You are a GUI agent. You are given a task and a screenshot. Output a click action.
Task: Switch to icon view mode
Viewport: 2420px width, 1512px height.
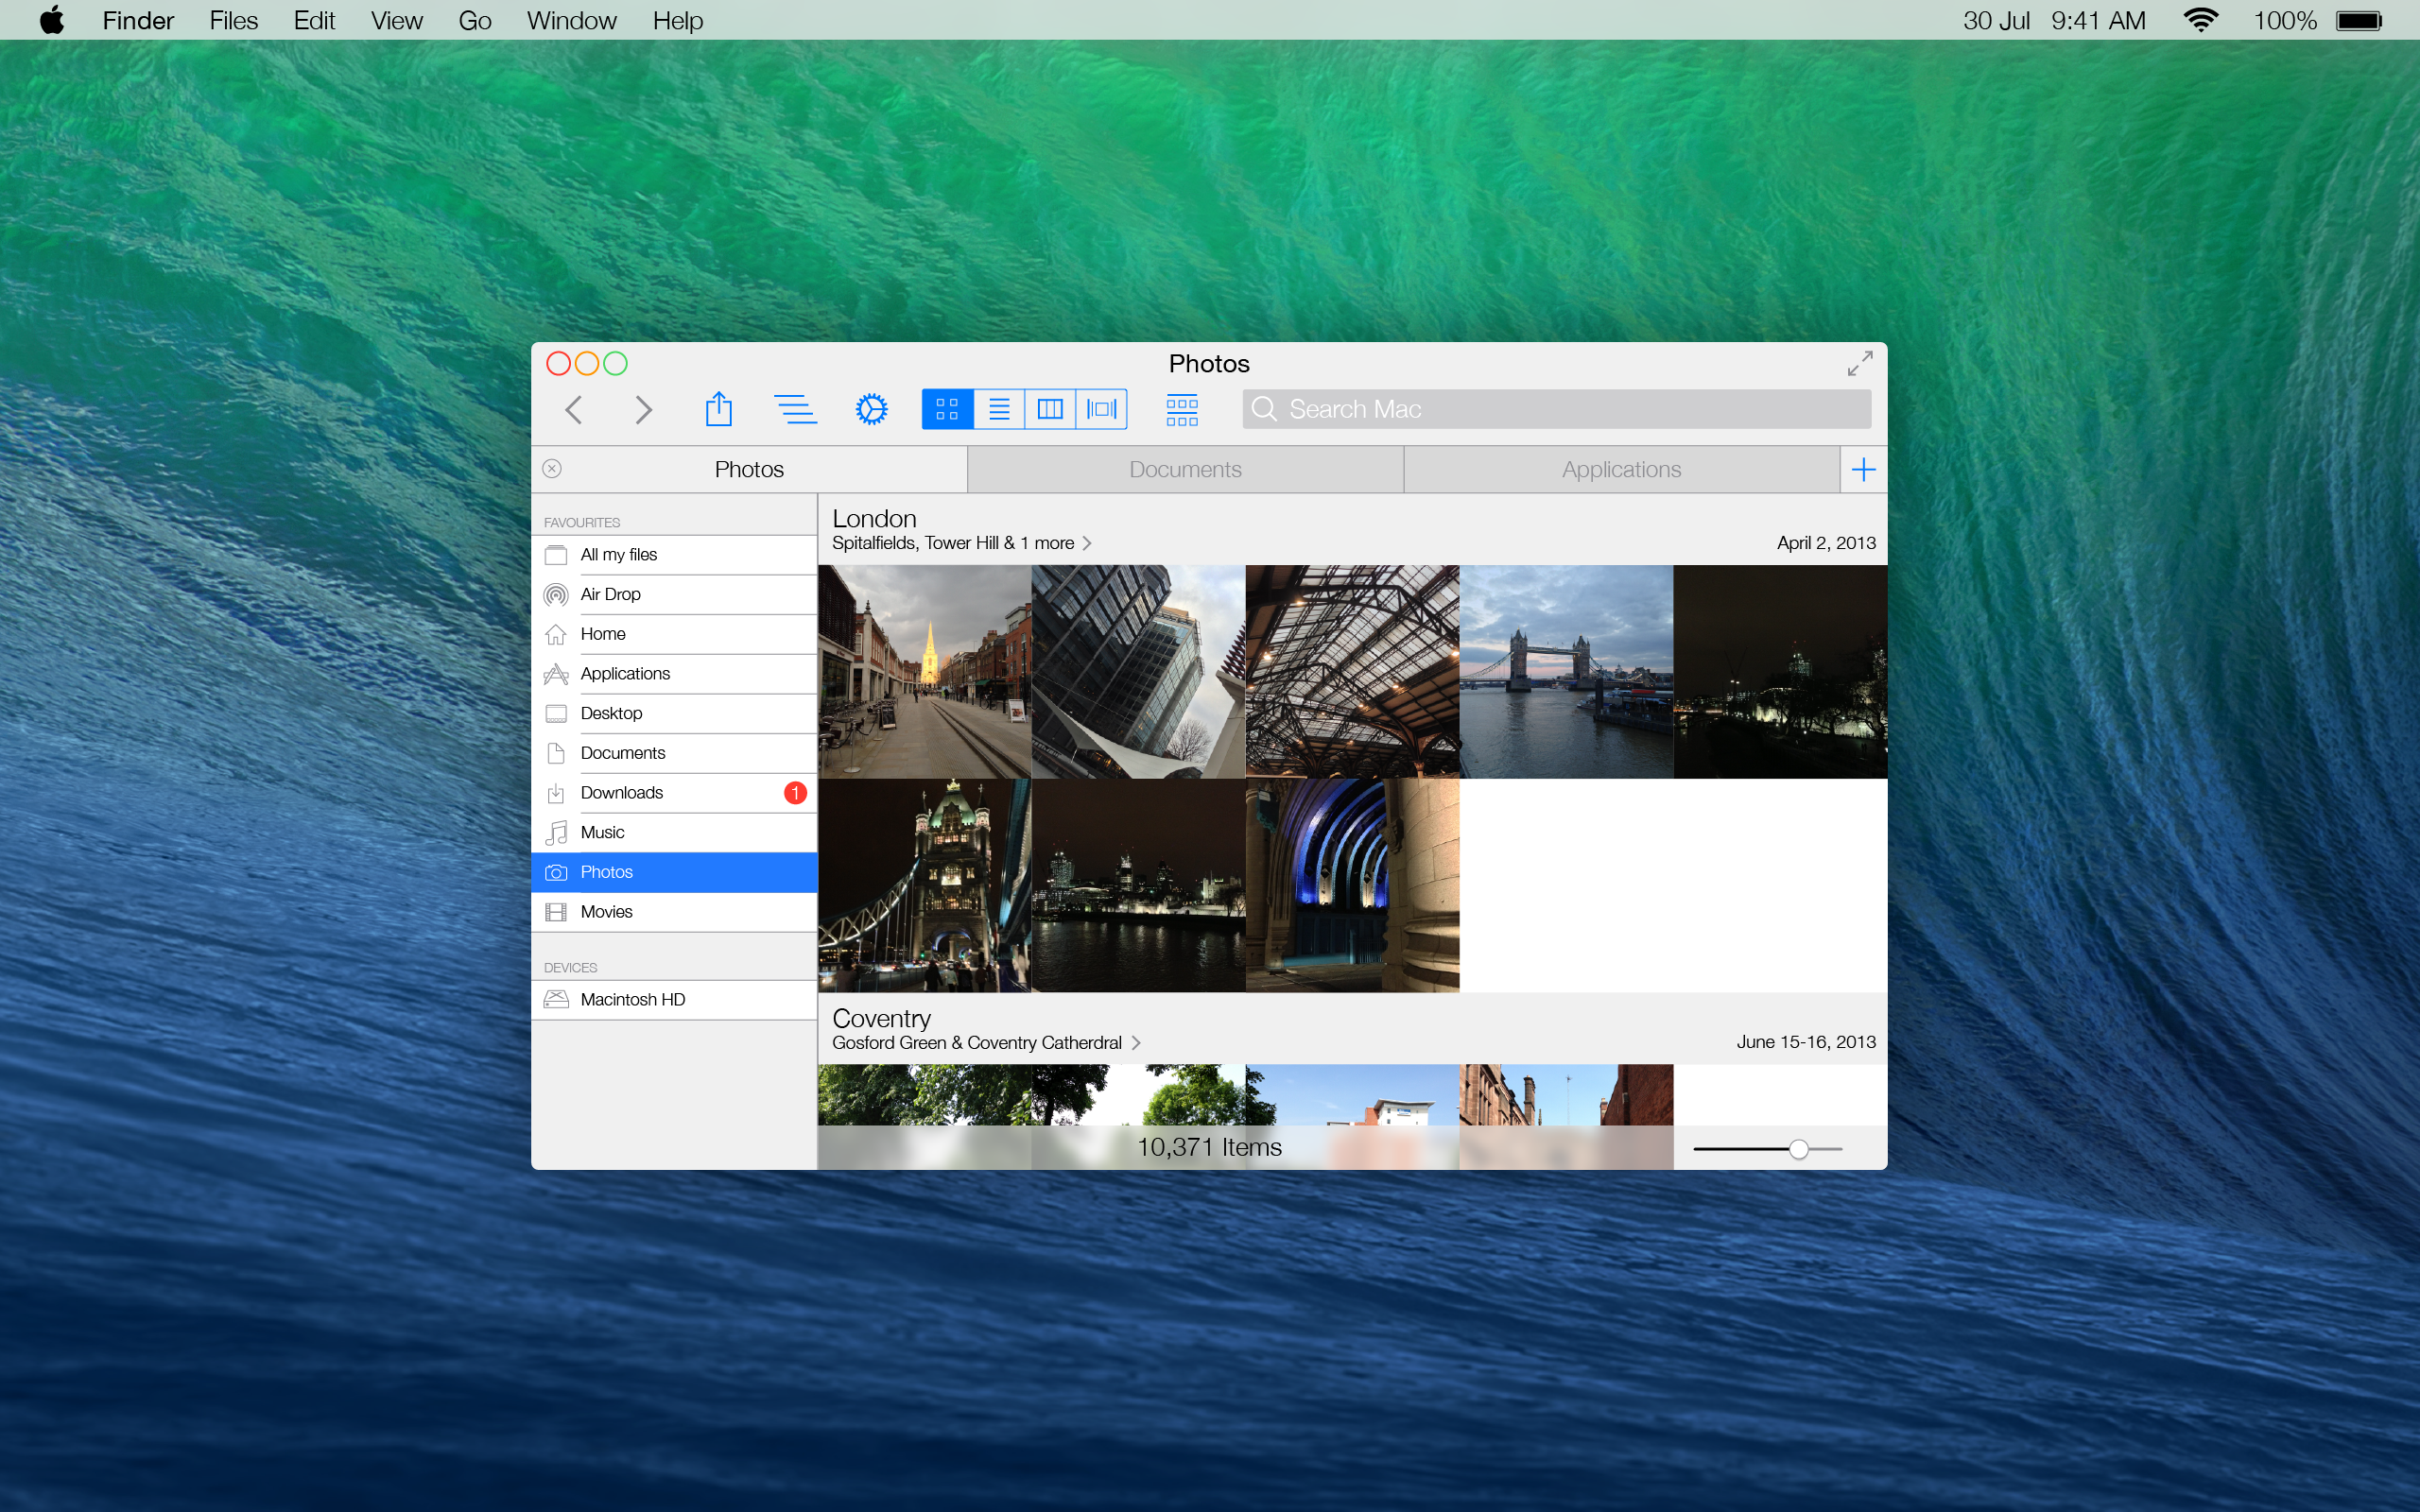[x=947, y=409]
